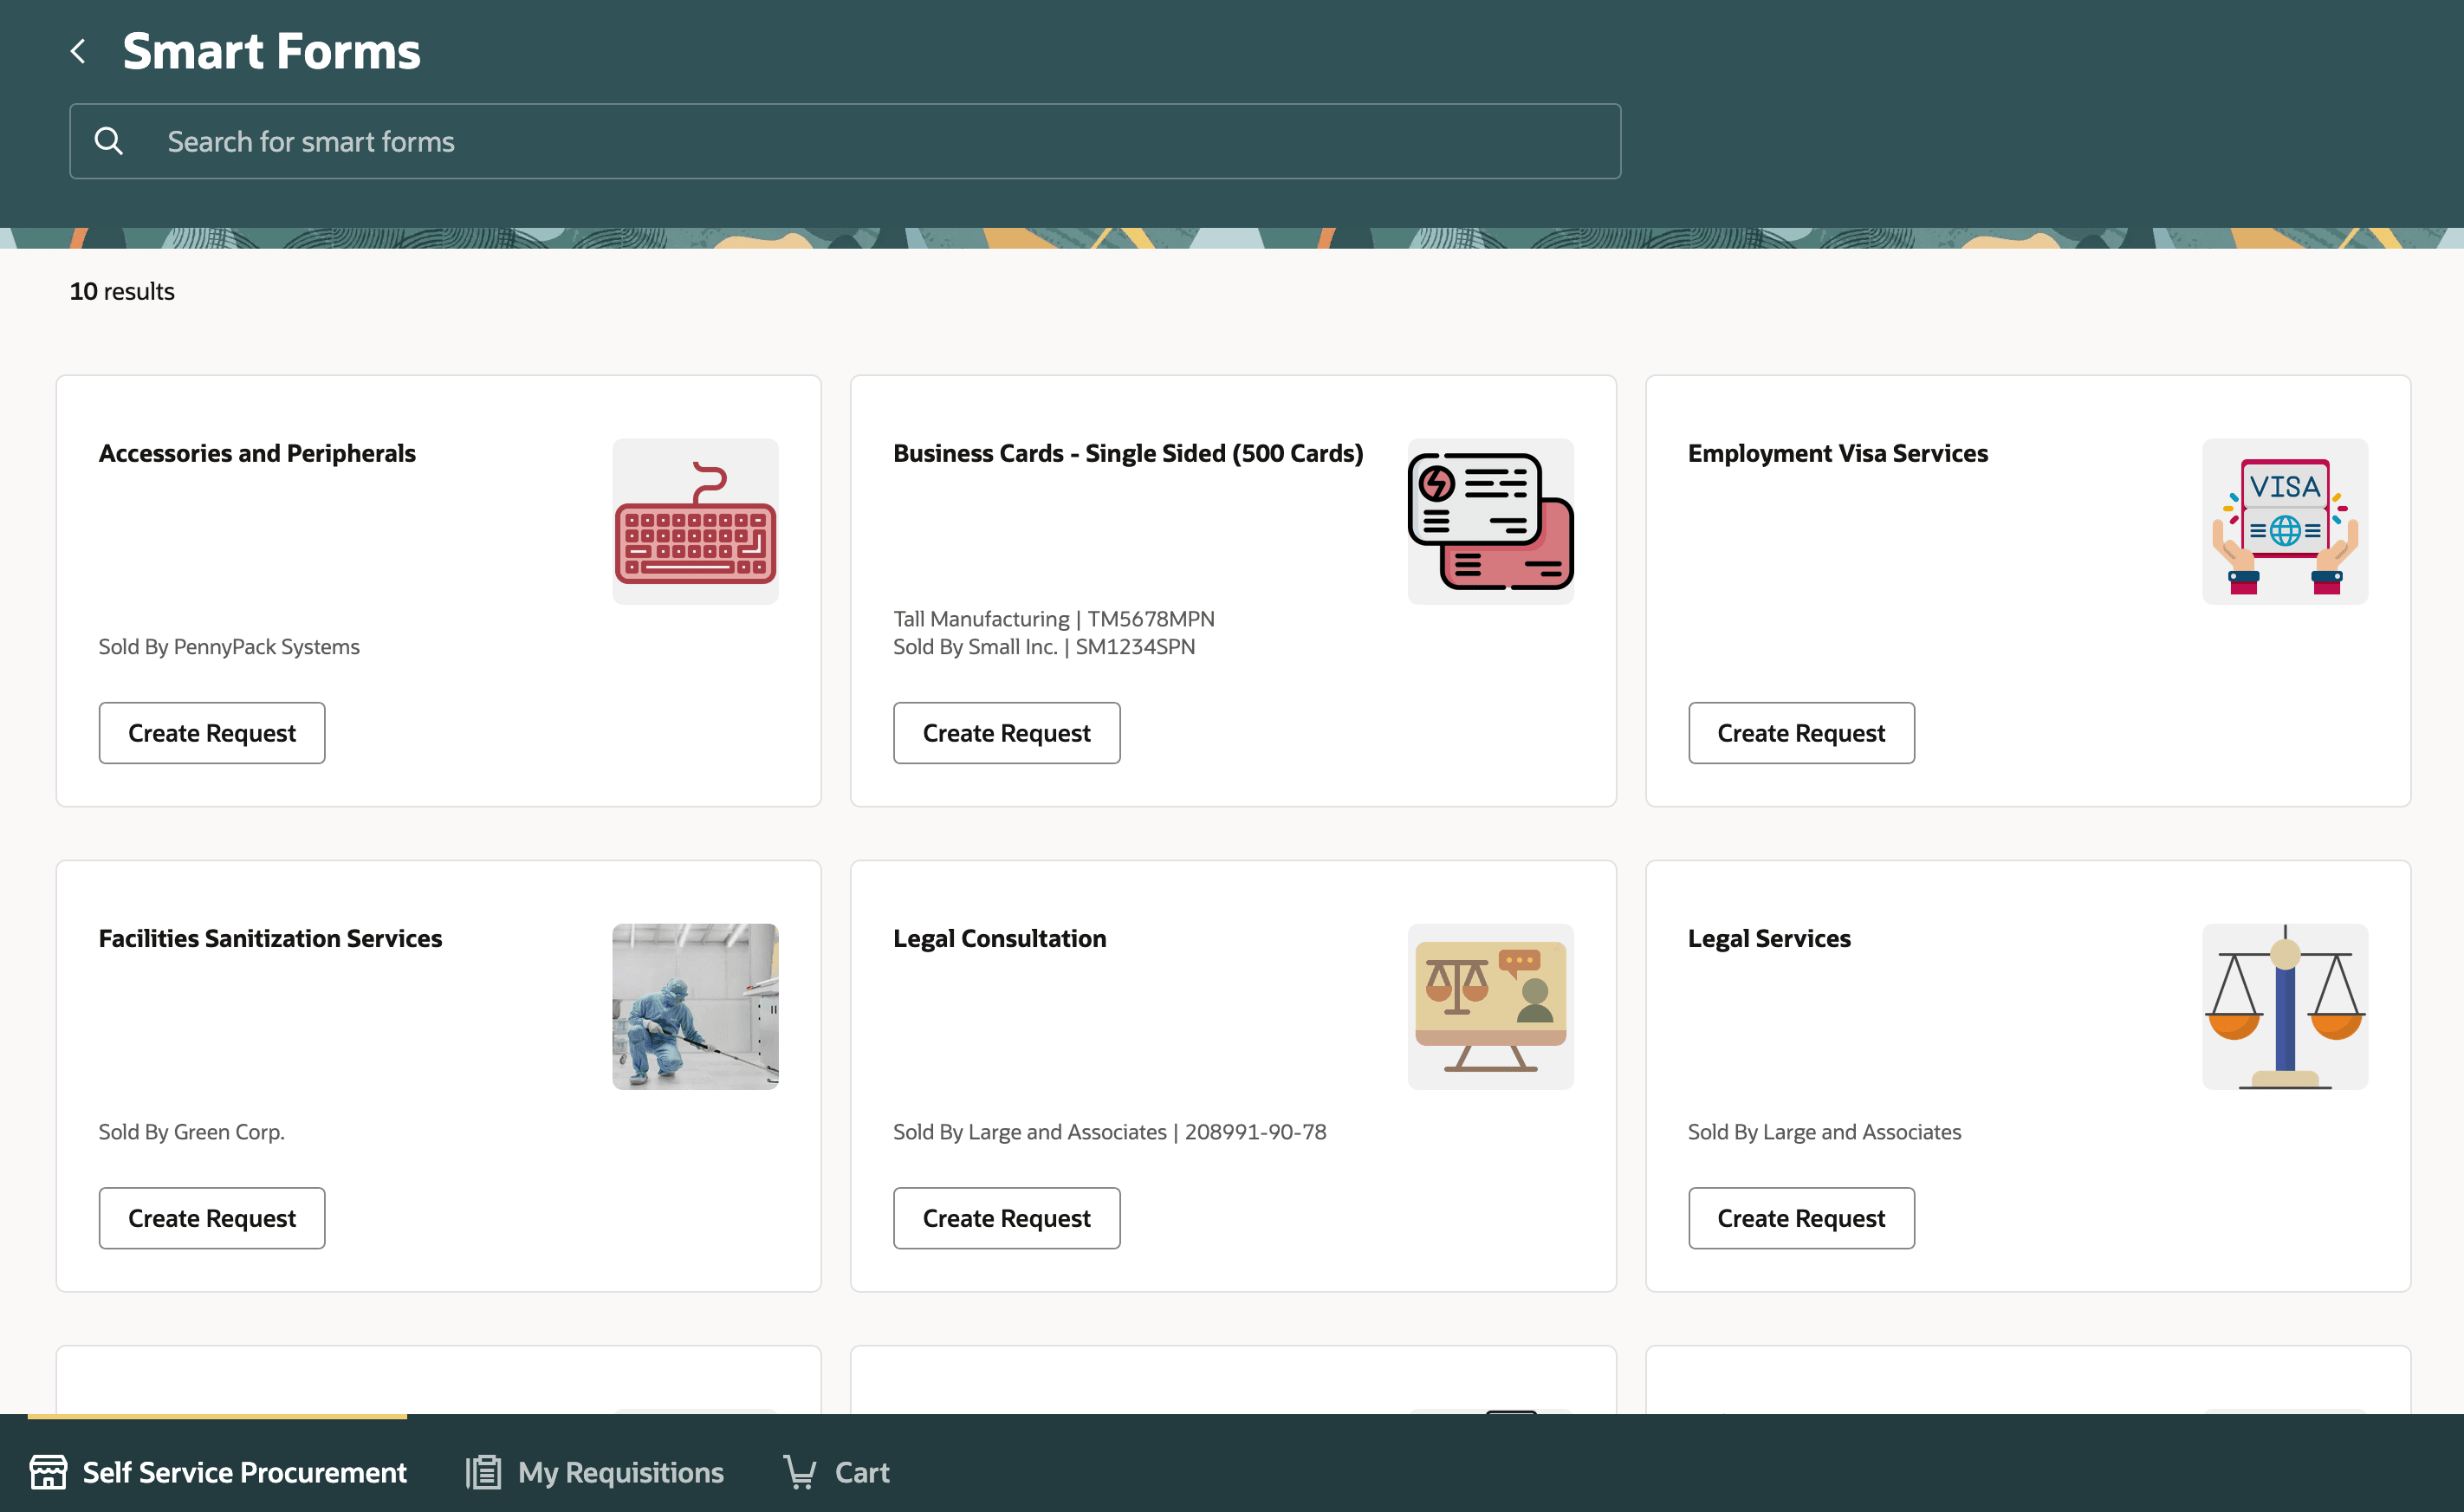Click the keyboard icon for Accessories and Peripherals
Image resolution: width=2464 pixels, height=1512 pixels.
point(695,521)
